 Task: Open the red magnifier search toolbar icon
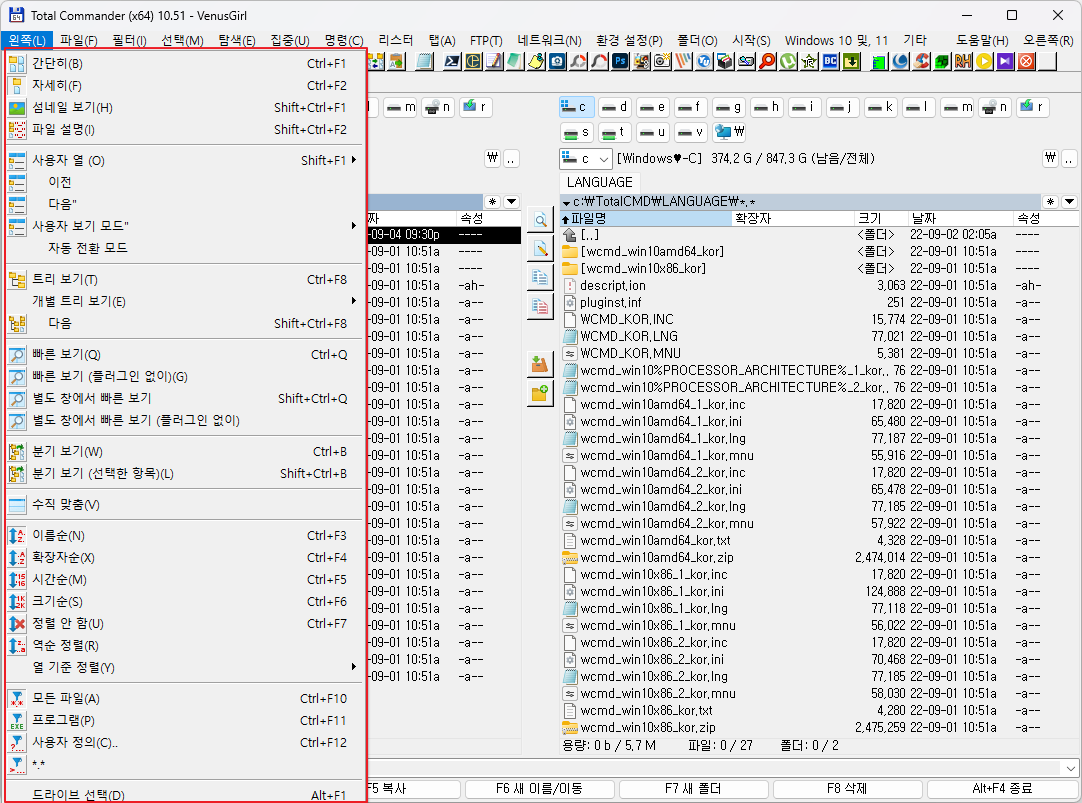coord(767,61)
